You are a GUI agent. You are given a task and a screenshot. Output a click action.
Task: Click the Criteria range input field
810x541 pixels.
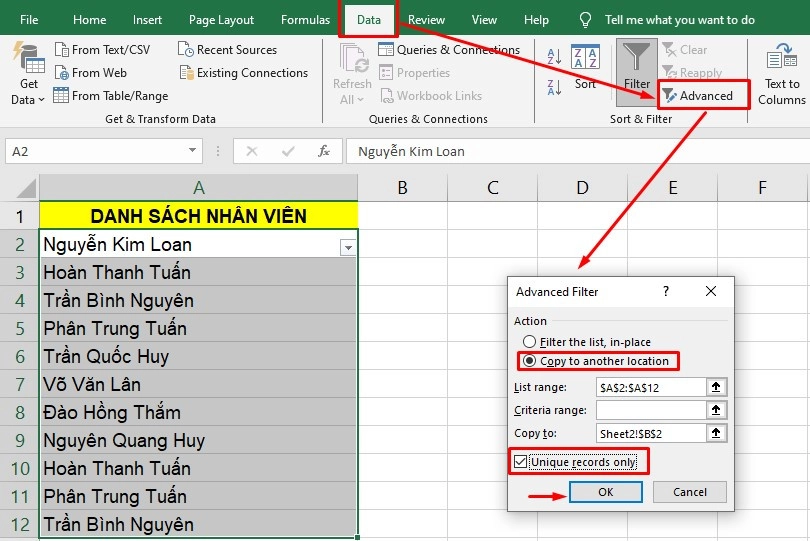[x=650, y=410]
